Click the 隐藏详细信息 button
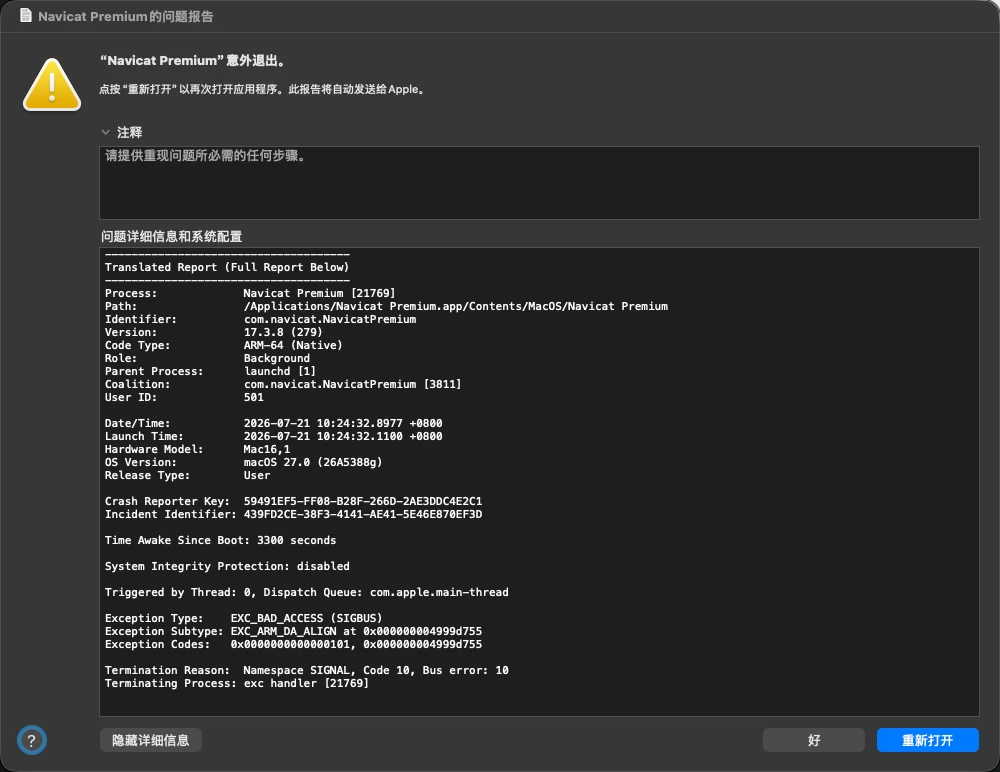Screen dimensions: 1000x772 (x=151, y=740)
